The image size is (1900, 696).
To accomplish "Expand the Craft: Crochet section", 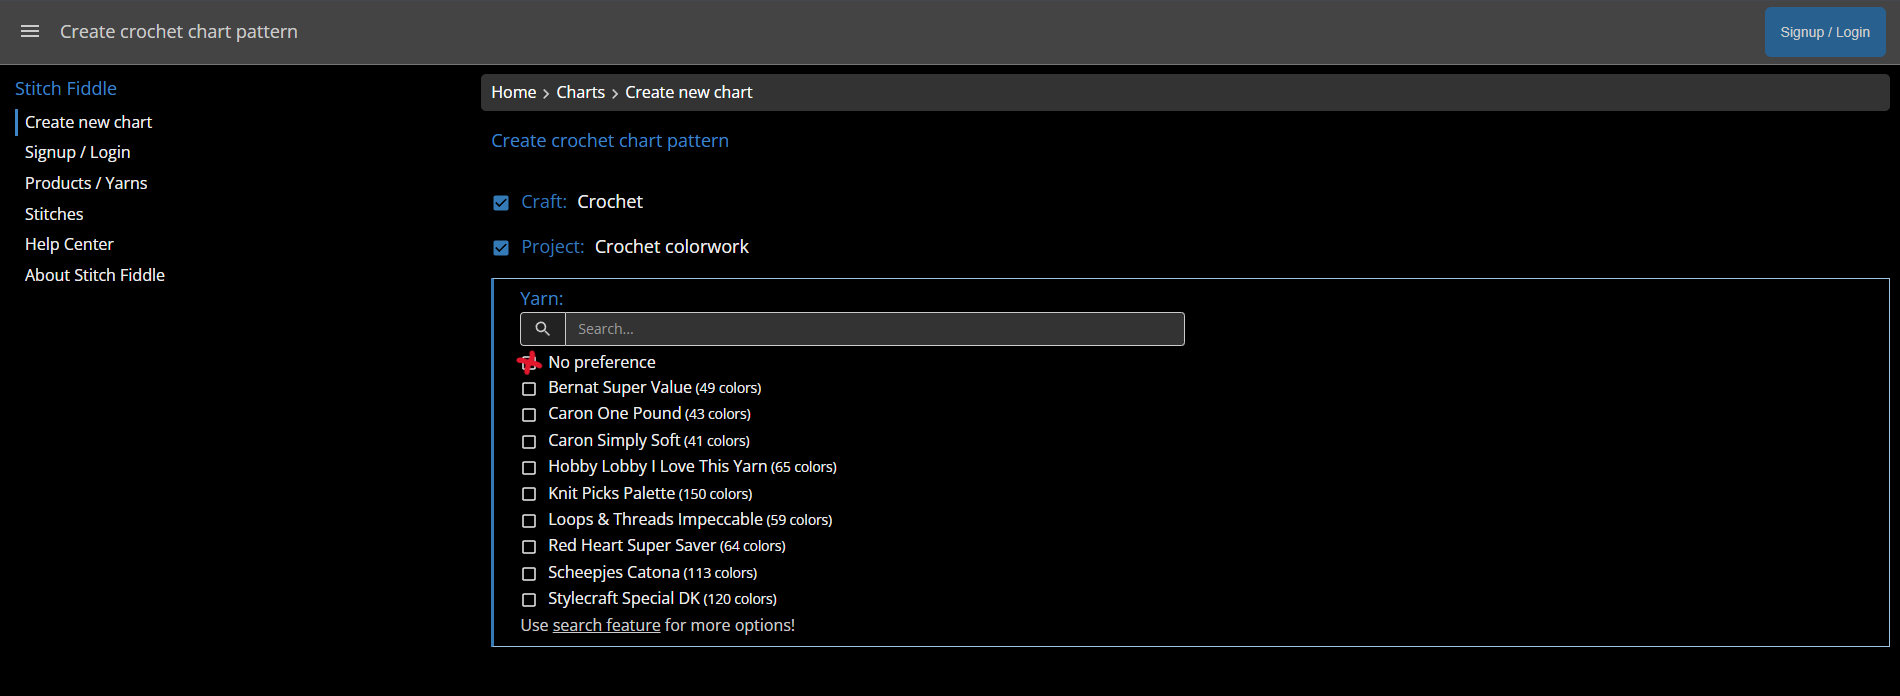I will coord(609,202).
